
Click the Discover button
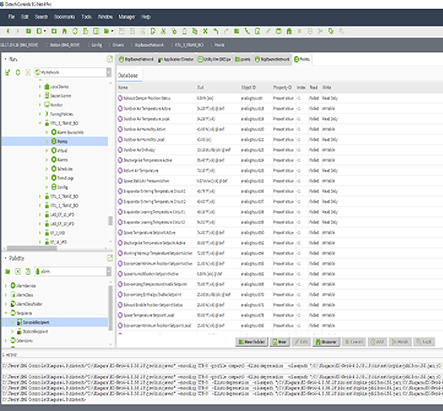(x=326, y=342)
